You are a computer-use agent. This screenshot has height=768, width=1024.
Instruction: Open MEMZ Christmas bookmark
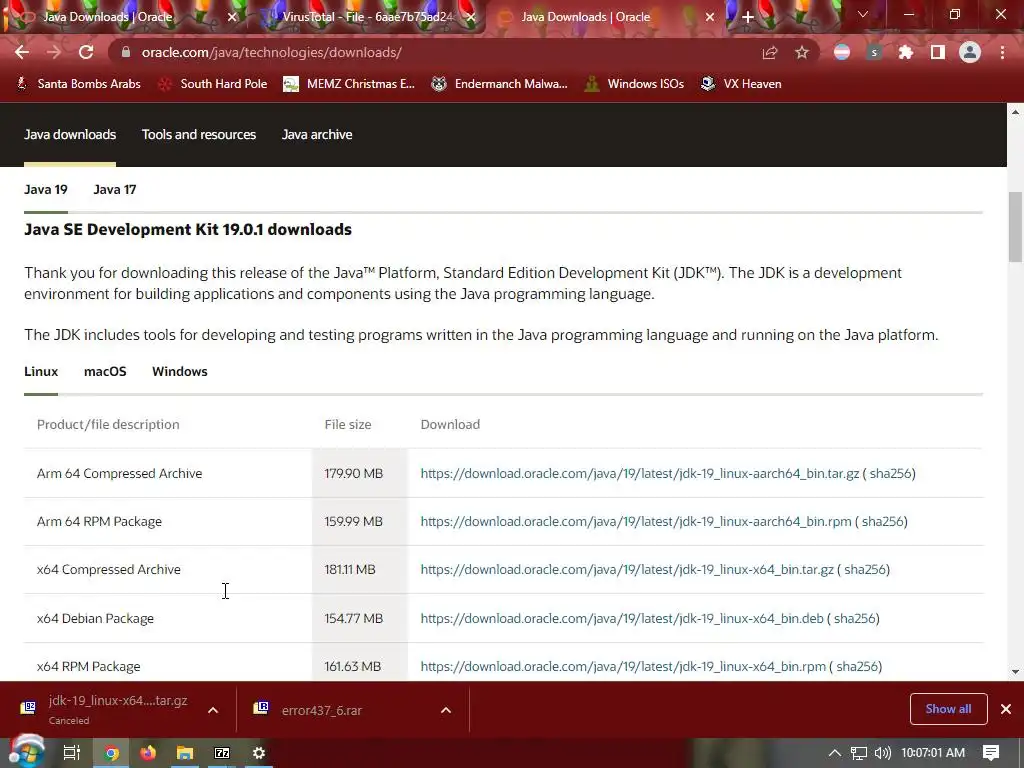pyautogui.click(x=349, y=84)
